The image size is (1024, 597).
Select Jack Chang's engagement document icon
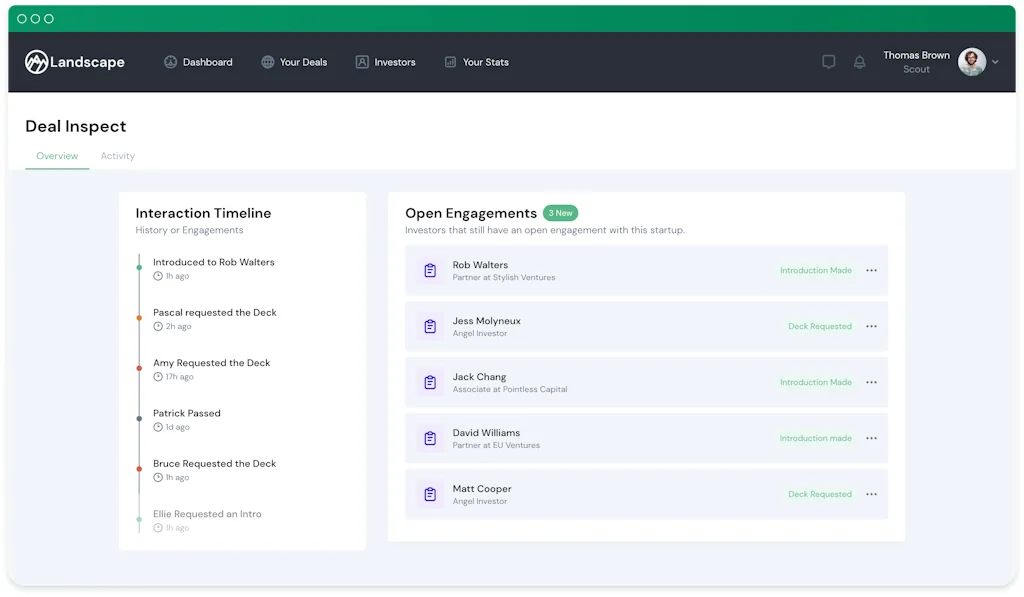click(429, 382)
